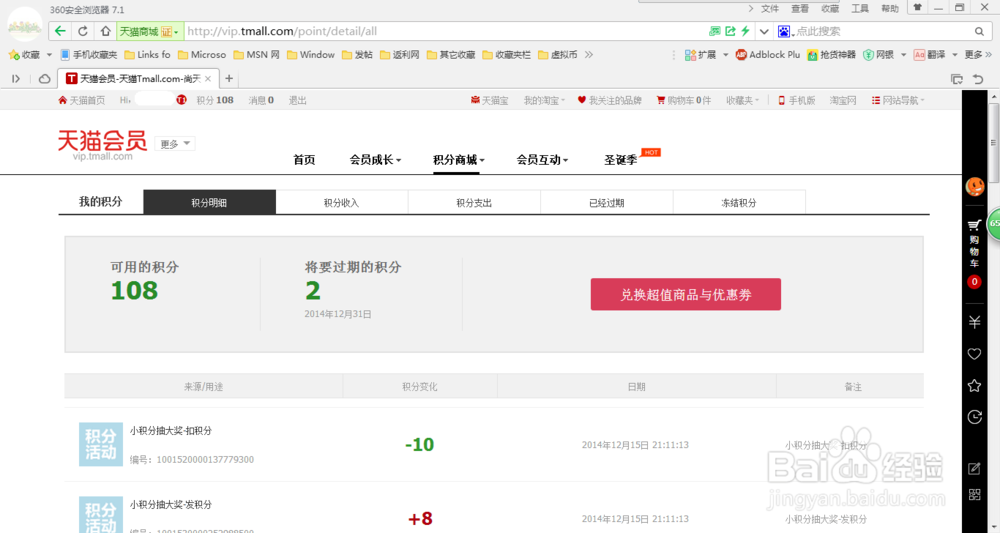The height and width of the screenshot is (533, 1000).
Task: Open 我的淘宝 dropdown
Action: point(544,100)
